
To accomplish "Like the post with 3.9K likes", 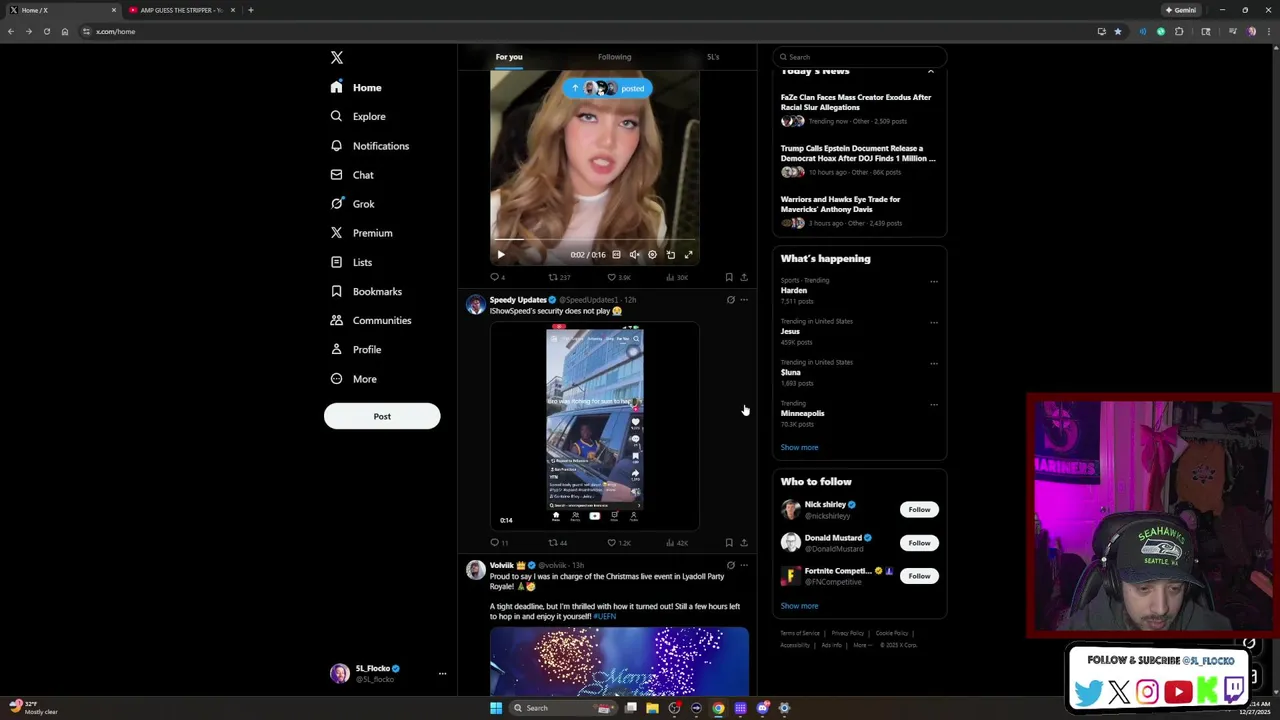I will click(x=619, y=277).
